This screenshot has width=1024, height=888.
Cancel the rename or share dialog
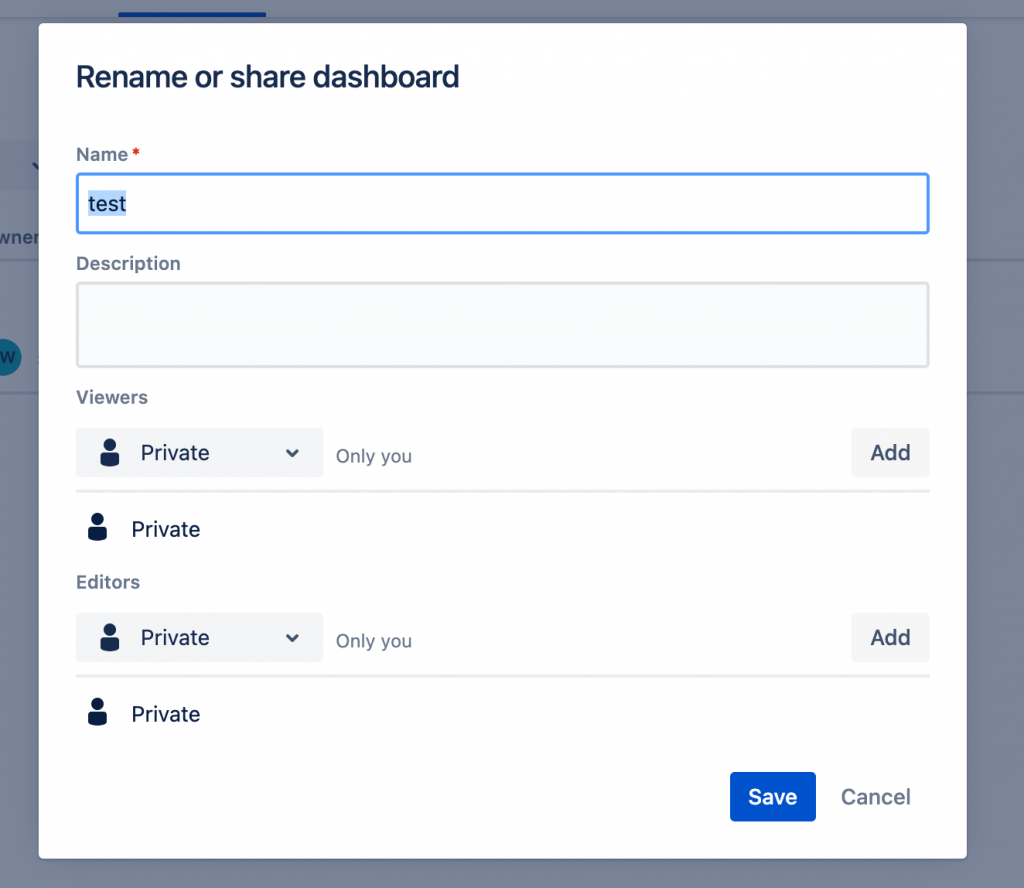click(875, 797)
